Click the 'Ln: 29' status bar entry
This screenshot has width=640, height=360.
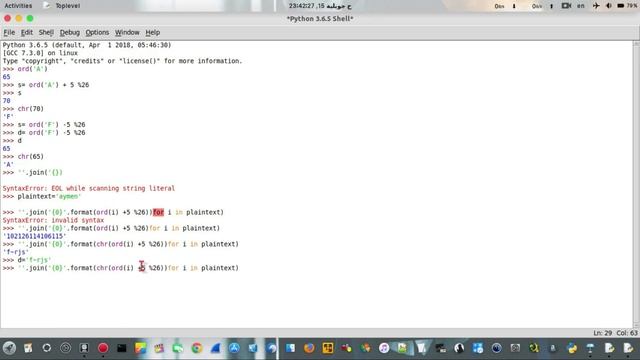click(x=602, y=333)
